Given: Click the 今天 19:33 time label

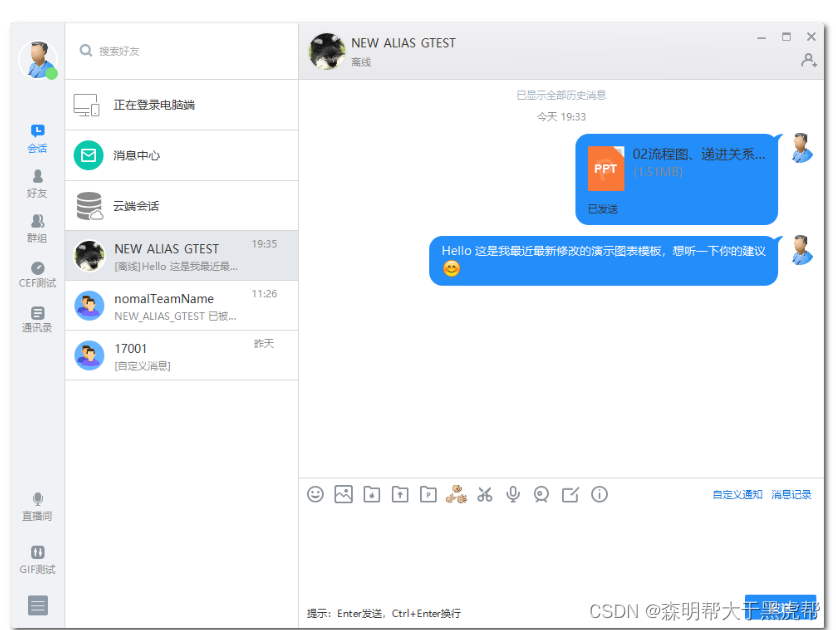Looking at the screenshot, I should coord(561,117).
